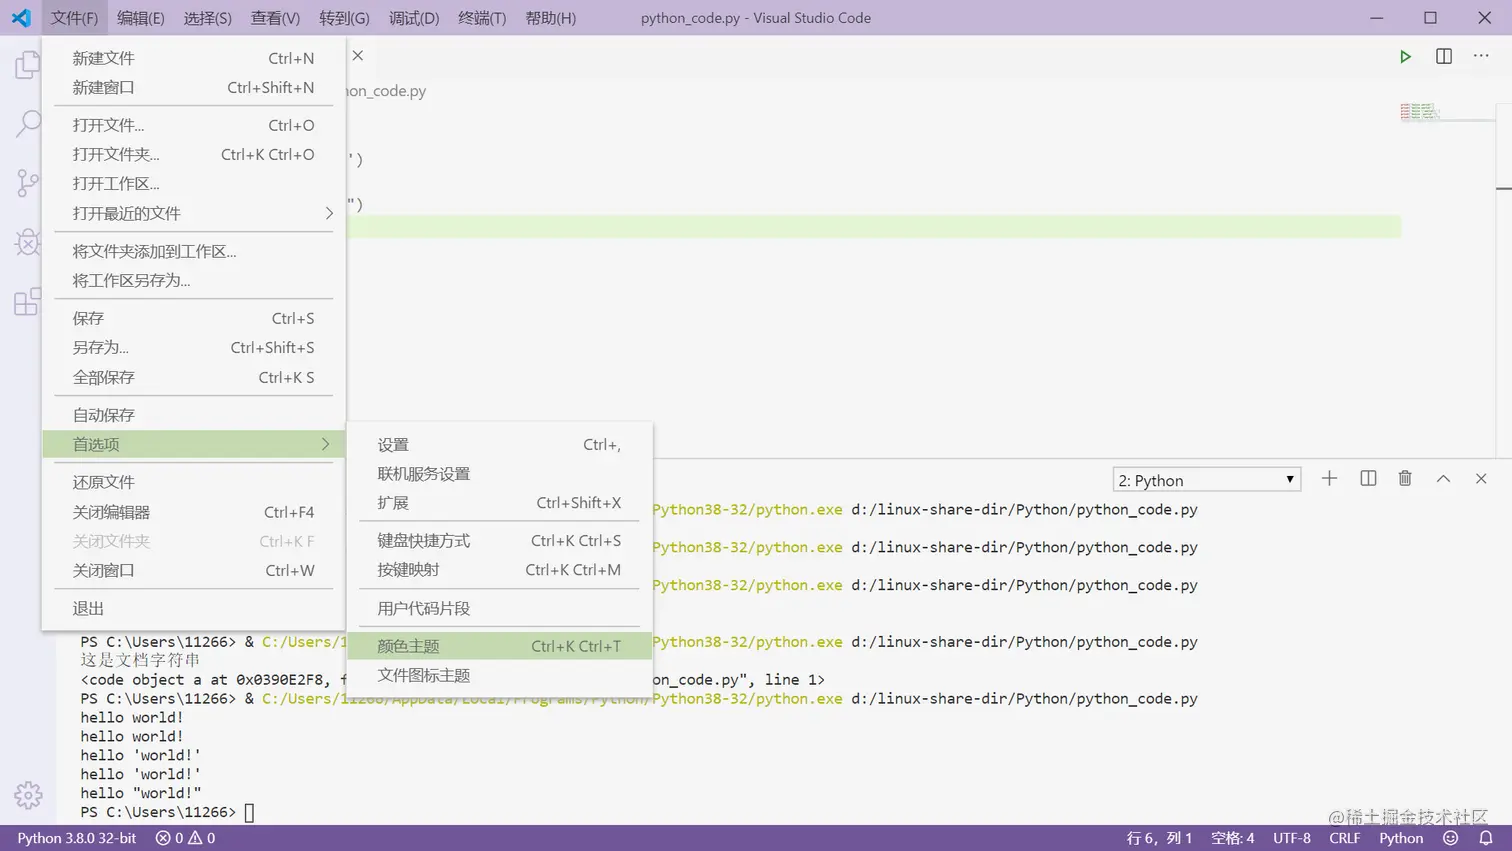Click Python 3.8.0 32-bit interpreter selector

(x=77, y=838)
